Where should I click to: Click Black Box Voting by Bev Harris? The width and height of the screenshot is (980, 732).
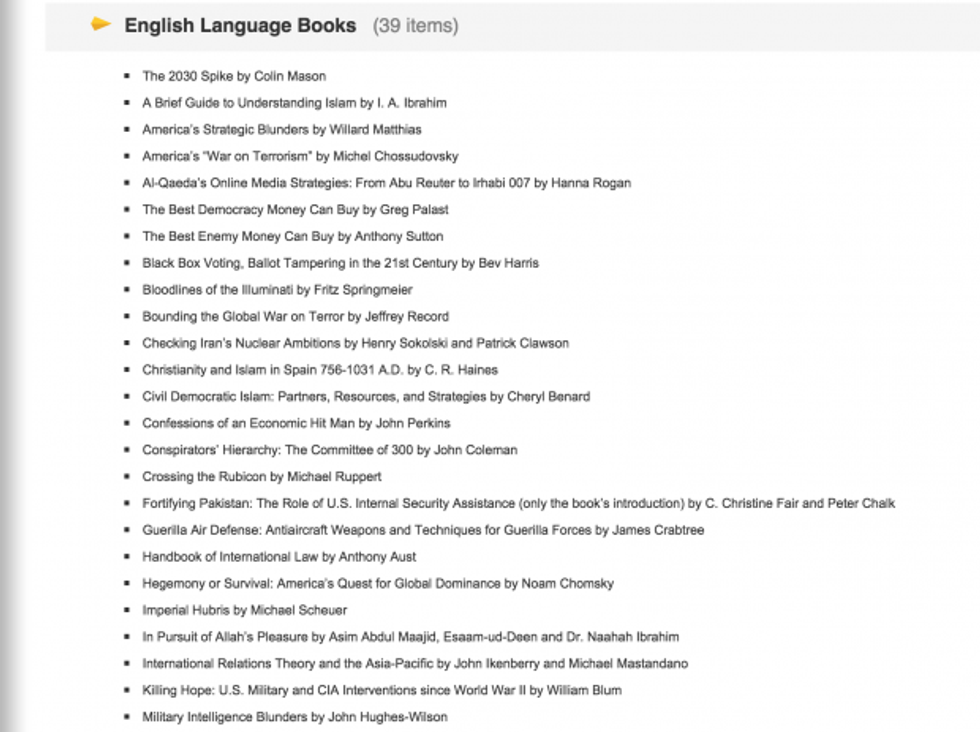pyautogui.click(x=340, y=263)
